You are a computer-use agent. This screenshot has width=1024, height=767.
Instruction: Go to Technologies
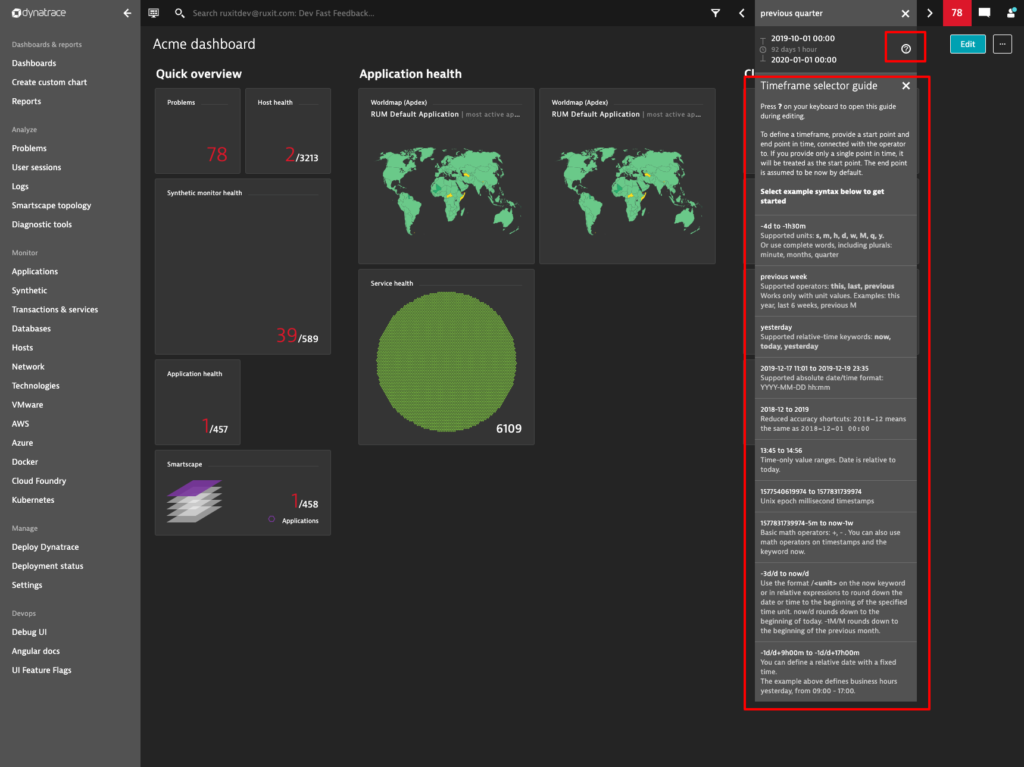pyautogui.click(x=35, y=385)
